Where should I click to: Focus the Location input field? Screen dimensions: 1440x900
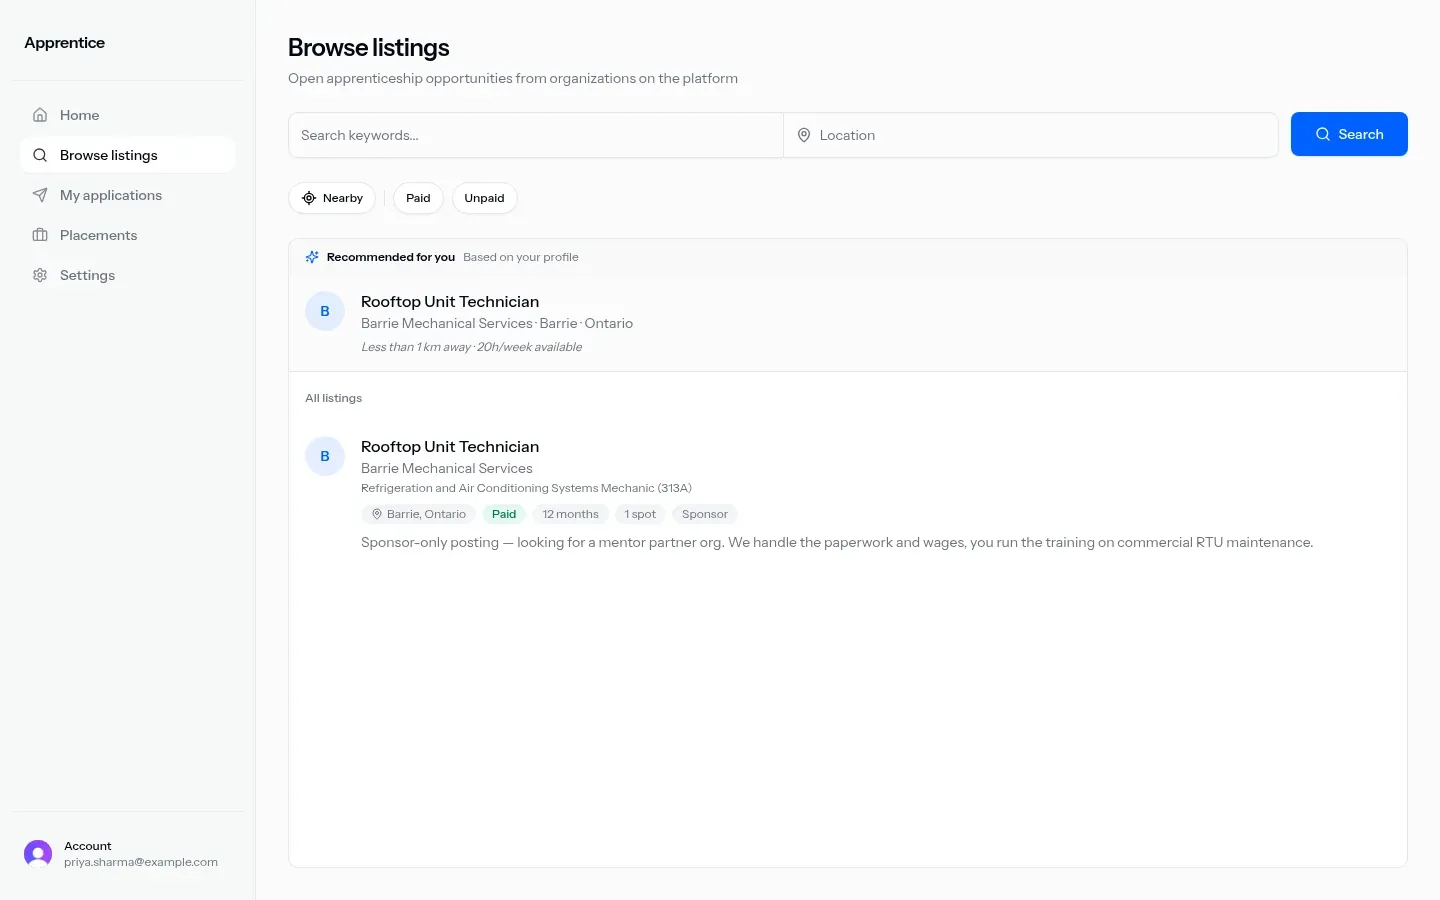1031,135
